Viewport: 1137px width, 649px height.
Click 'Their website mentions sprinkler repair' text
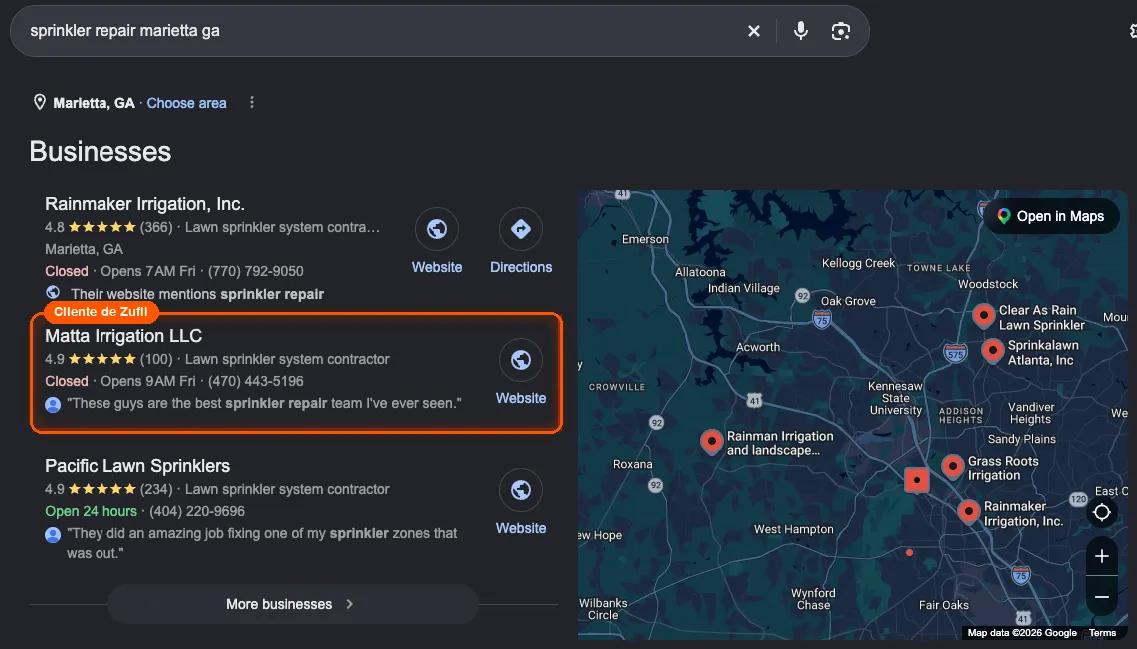click(x=197, y=294)
